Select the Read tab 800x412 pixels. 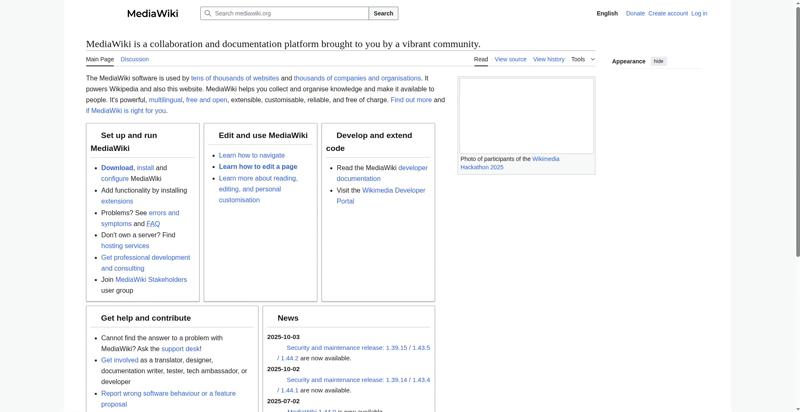481,59
